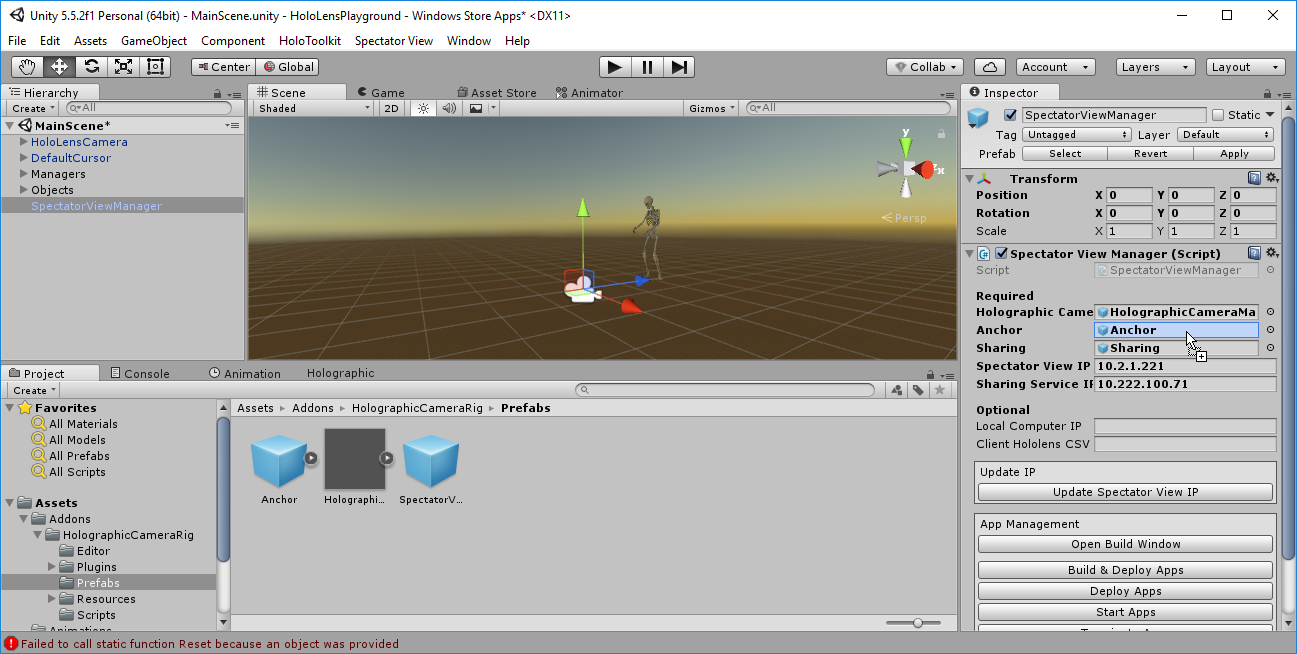Open object picker for Anchor field
The height and width of the screenshot is (654, 1297).
coord(1270,330)
